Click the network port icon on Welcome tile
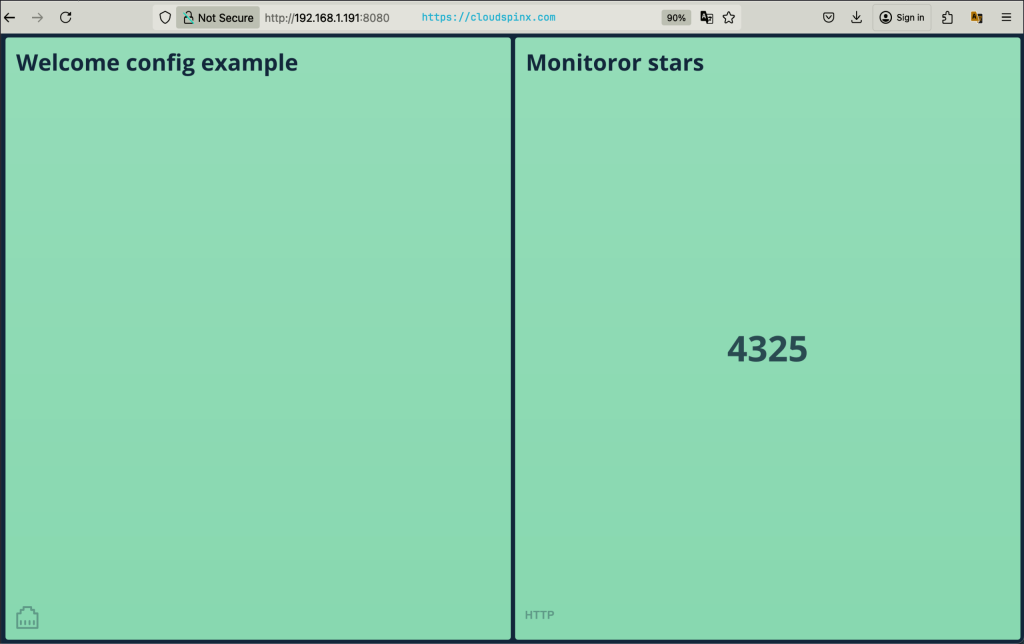The width and height of the screenshot is (1024, 644). coord(28,617)
